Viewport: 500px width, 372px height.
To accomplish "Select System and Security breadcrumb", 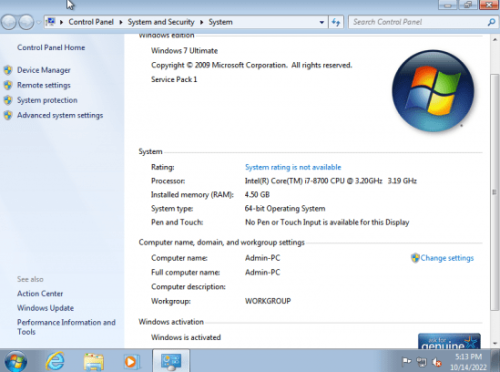I will [161, 22].
